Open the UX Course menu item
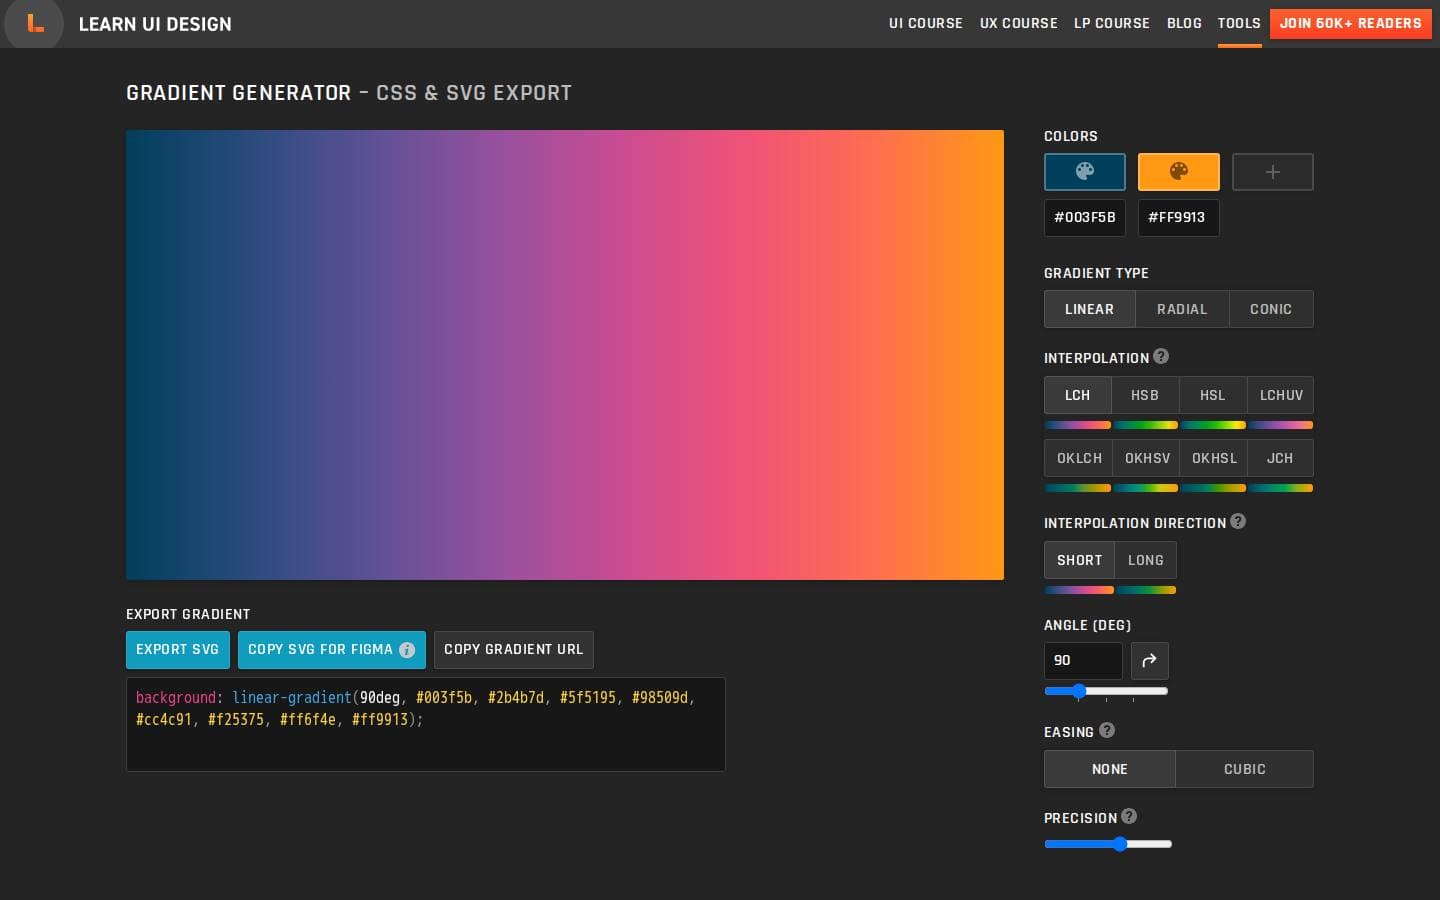Image resolution: width=1440 pixels, height=900 pixels. coord(1018,23)
